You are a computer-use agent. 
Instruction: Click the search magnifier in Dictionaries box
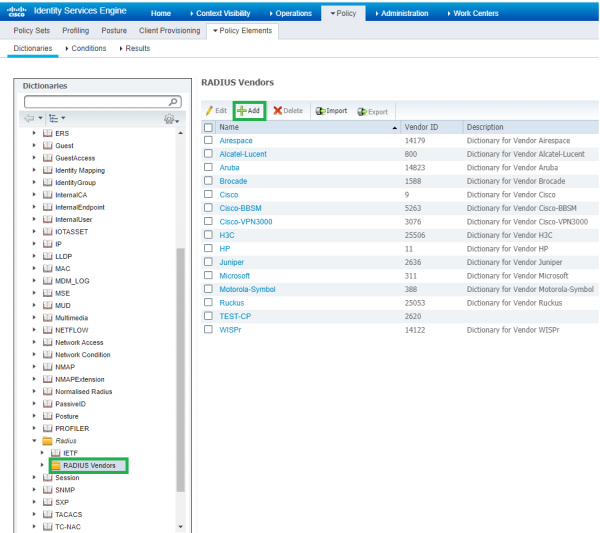(x=174, y=102)
